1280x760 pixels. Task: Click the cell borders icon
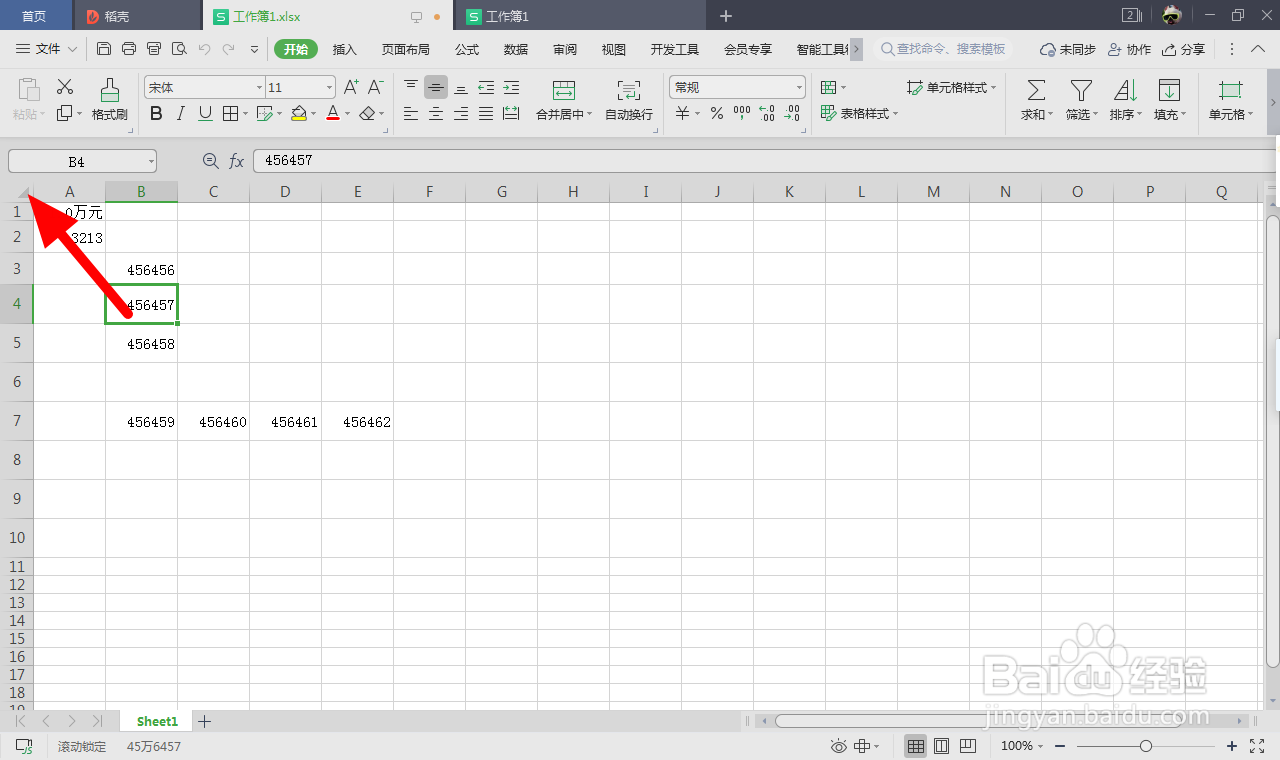coord(230,114)
